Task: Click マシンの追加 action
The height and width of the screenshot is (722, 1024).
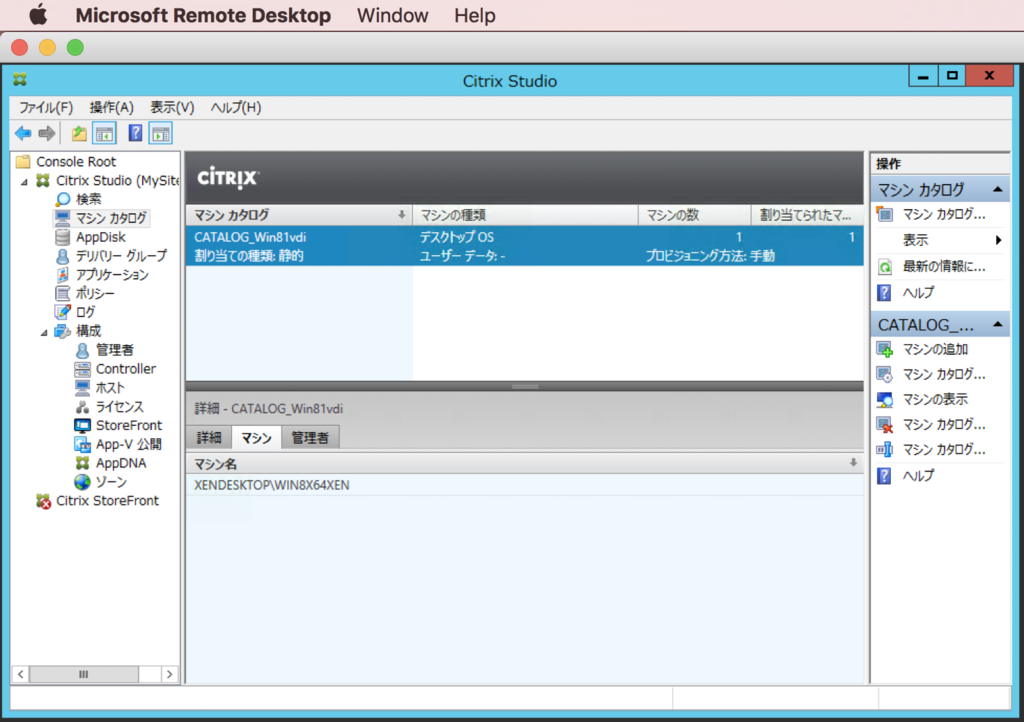Action: pos(935,349)
